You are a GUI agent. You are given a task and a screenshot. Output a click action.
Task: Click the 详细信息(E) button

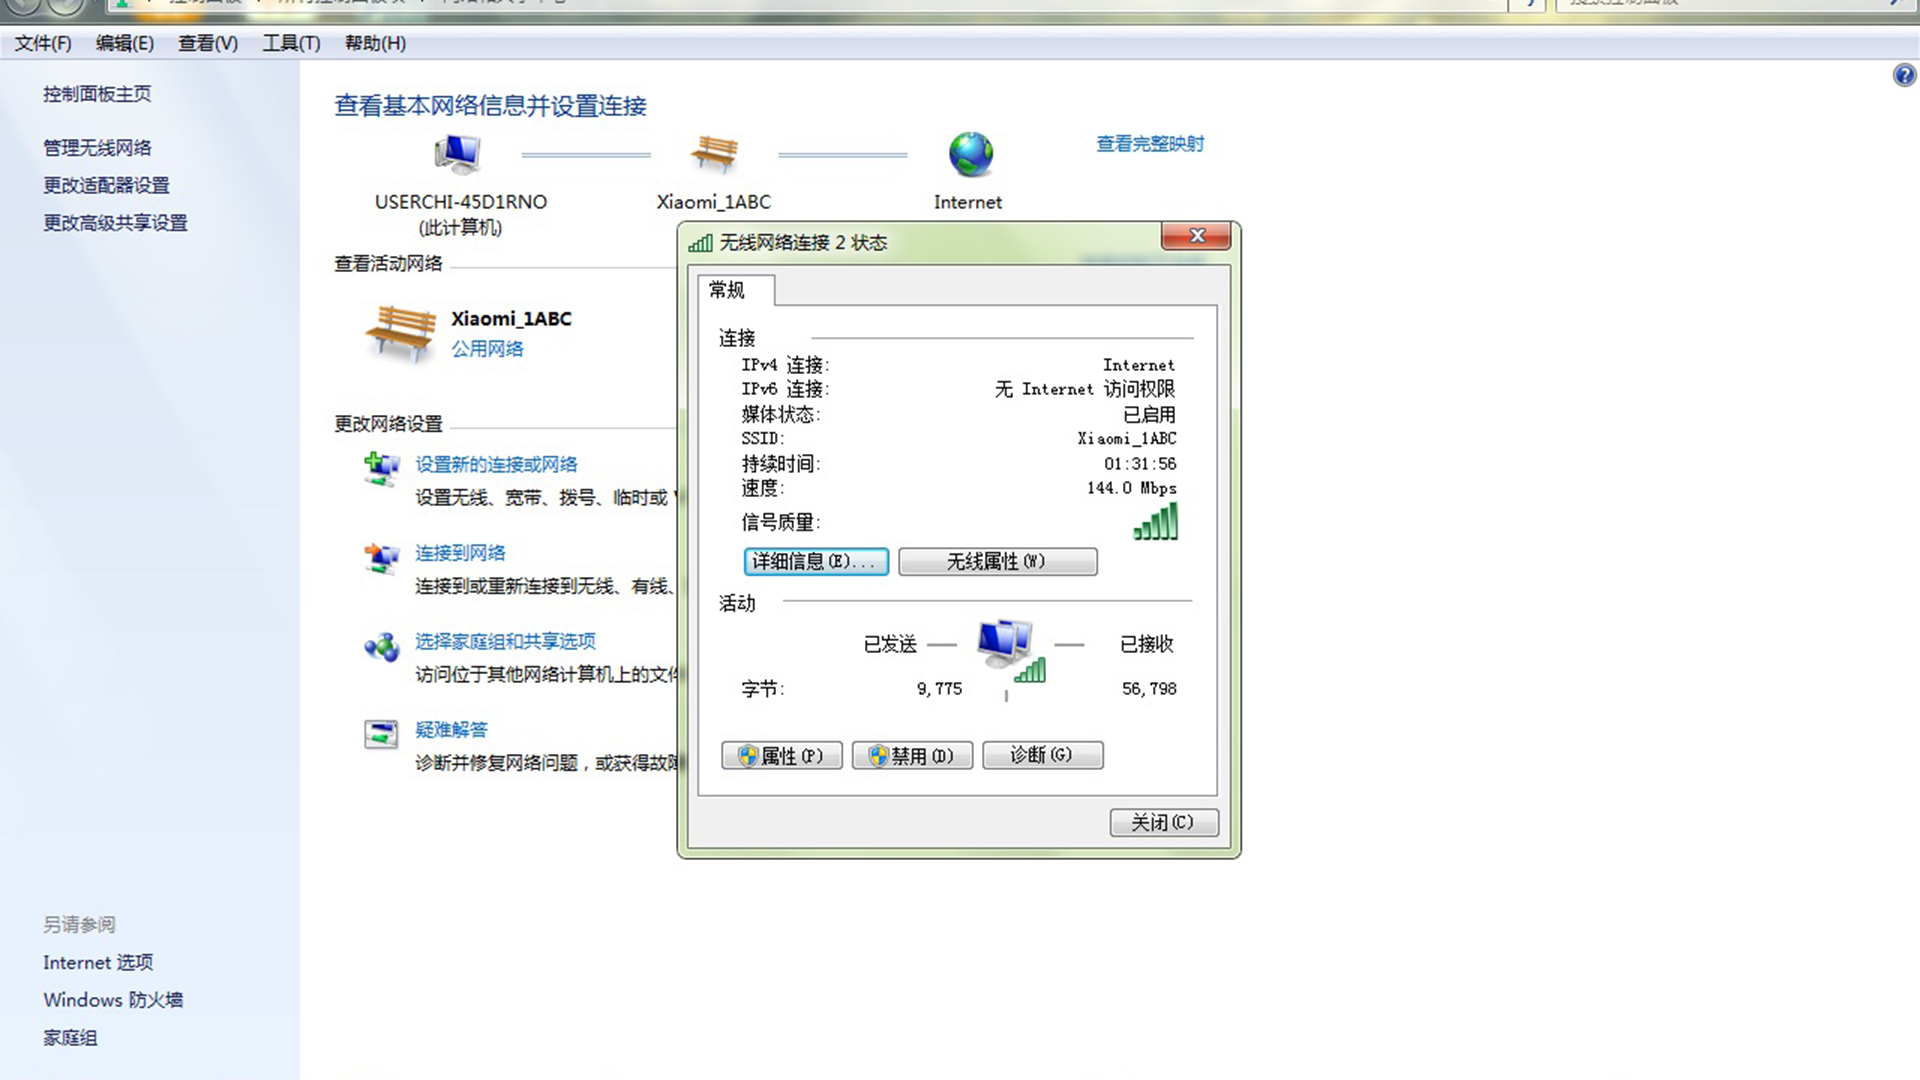click(x=815, y=561)
